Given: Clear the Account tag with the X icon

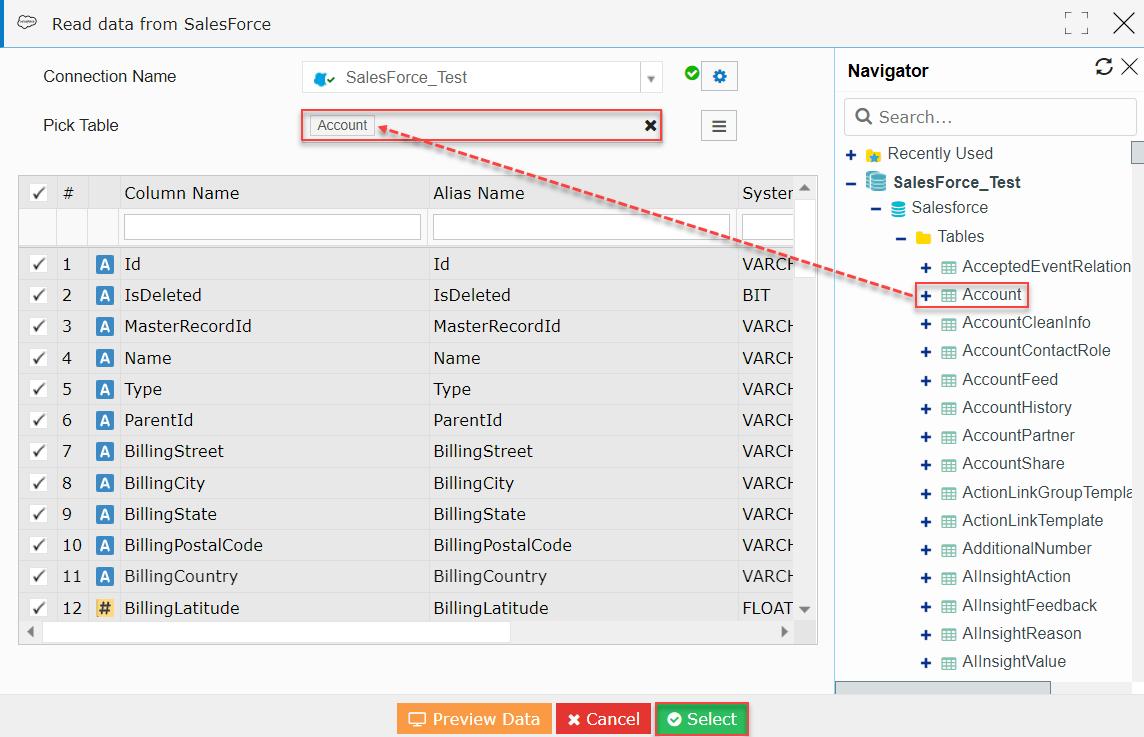Looking at the screenshot, I should pos(651,126).
